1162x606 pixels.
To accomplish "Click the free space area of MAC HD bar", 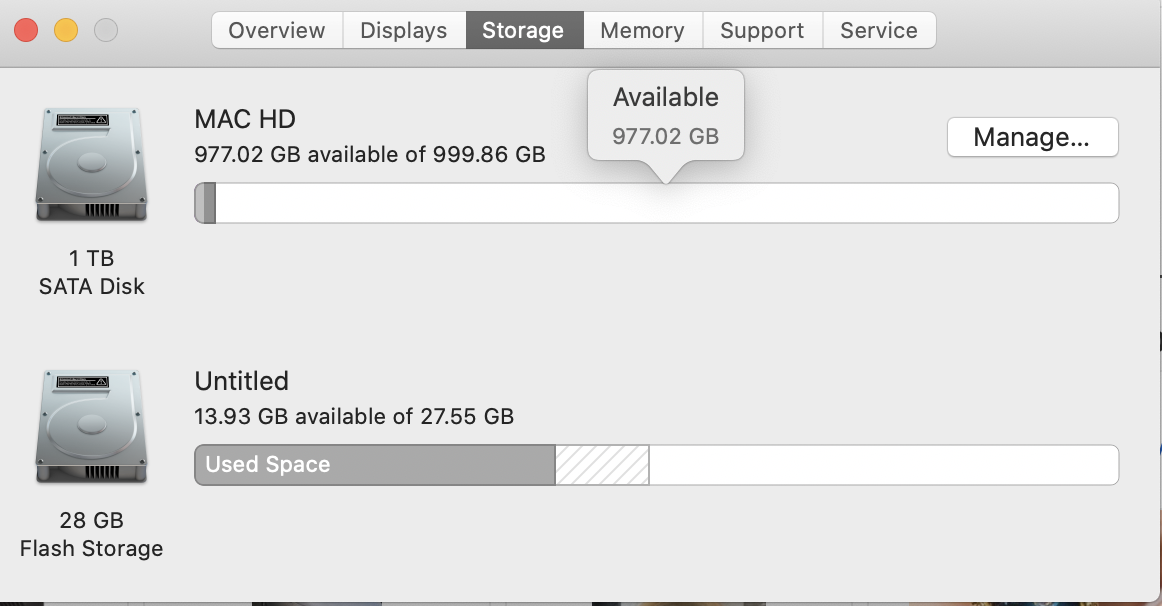I will (667, 203).
